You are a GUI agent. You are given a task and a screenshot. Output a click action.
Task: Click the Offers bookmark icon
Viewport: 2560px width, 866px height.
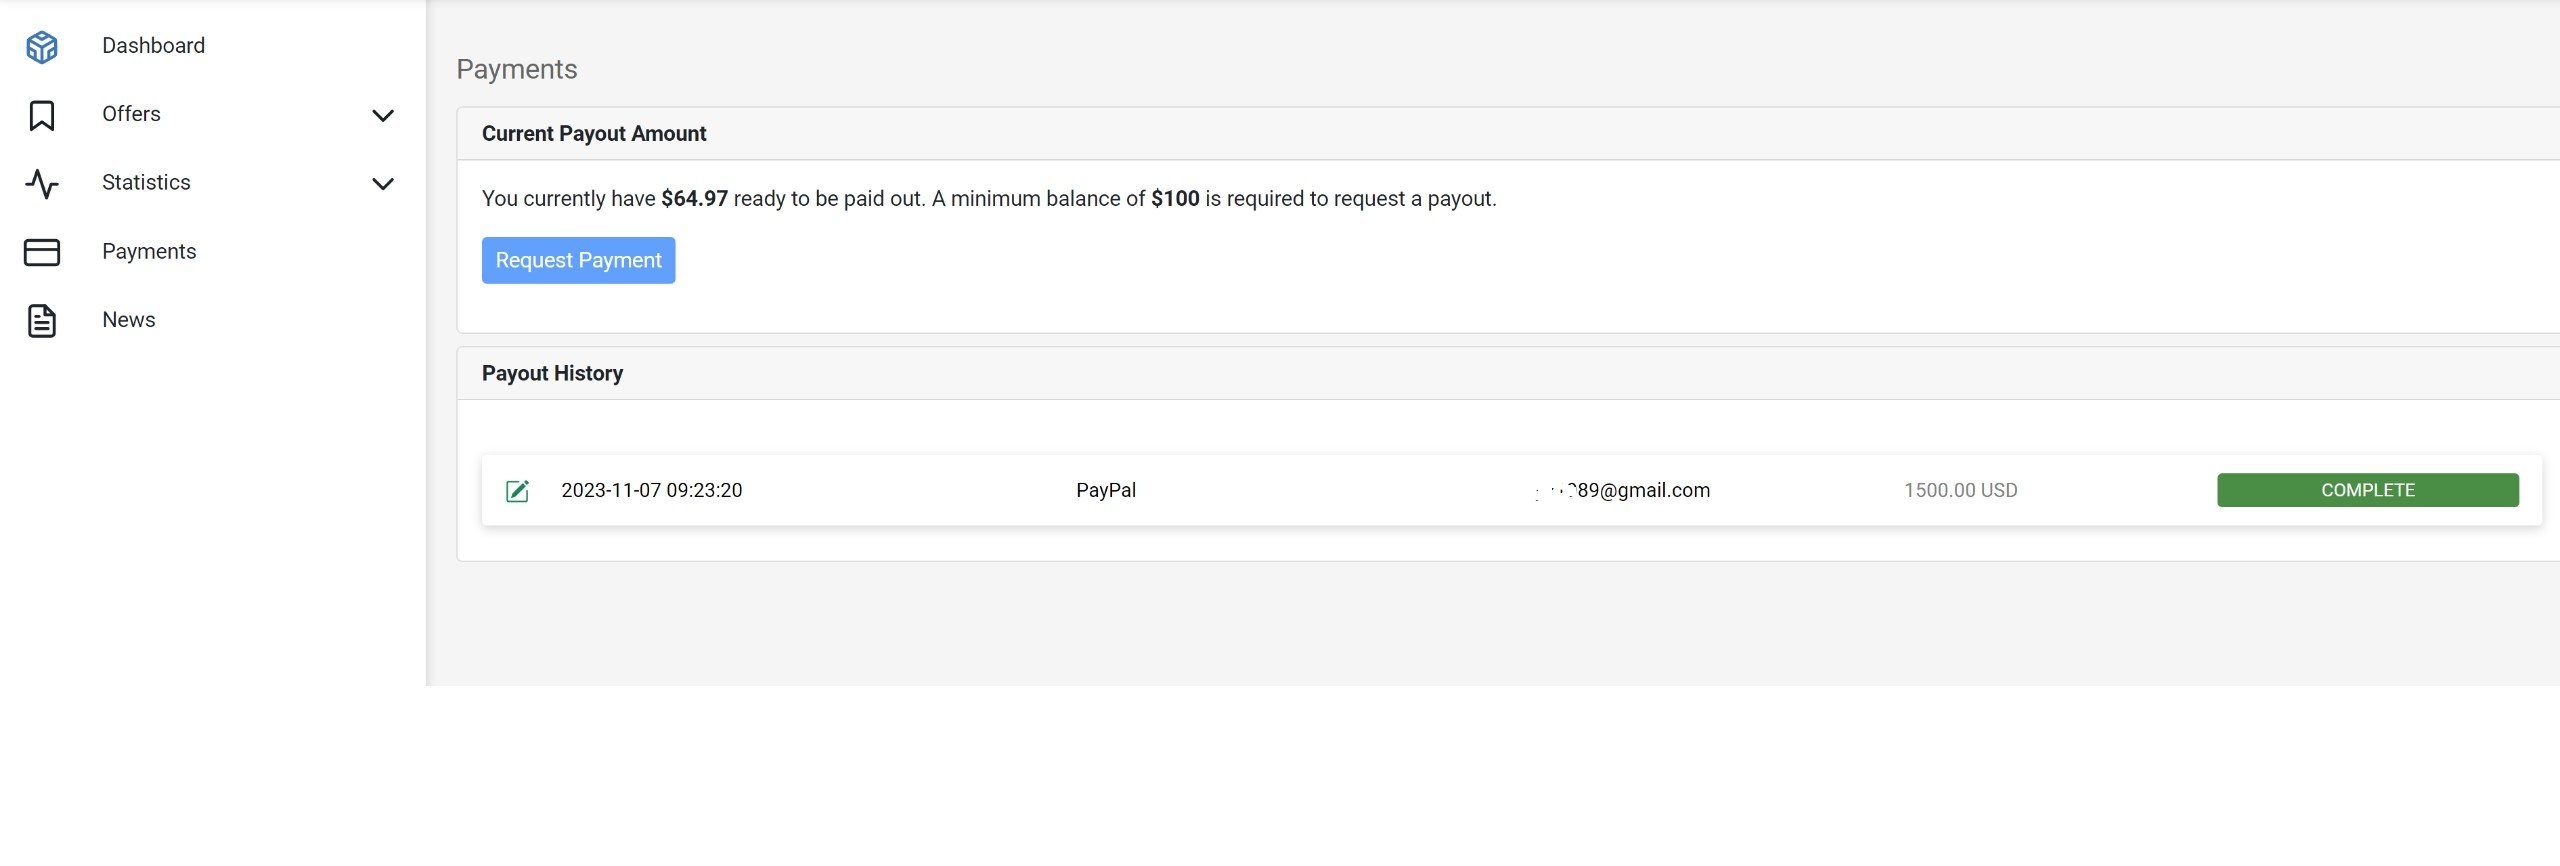[x=42, y=115]
